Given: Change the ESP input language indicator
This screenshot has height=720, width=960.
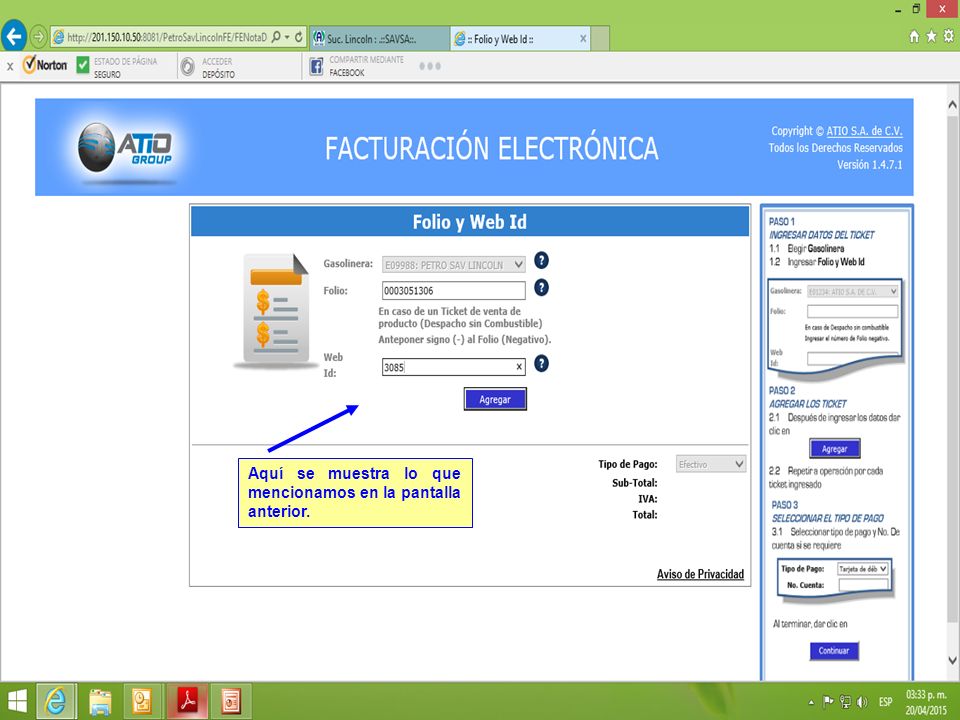Looking at the screenshot, I should coord(885,702).
